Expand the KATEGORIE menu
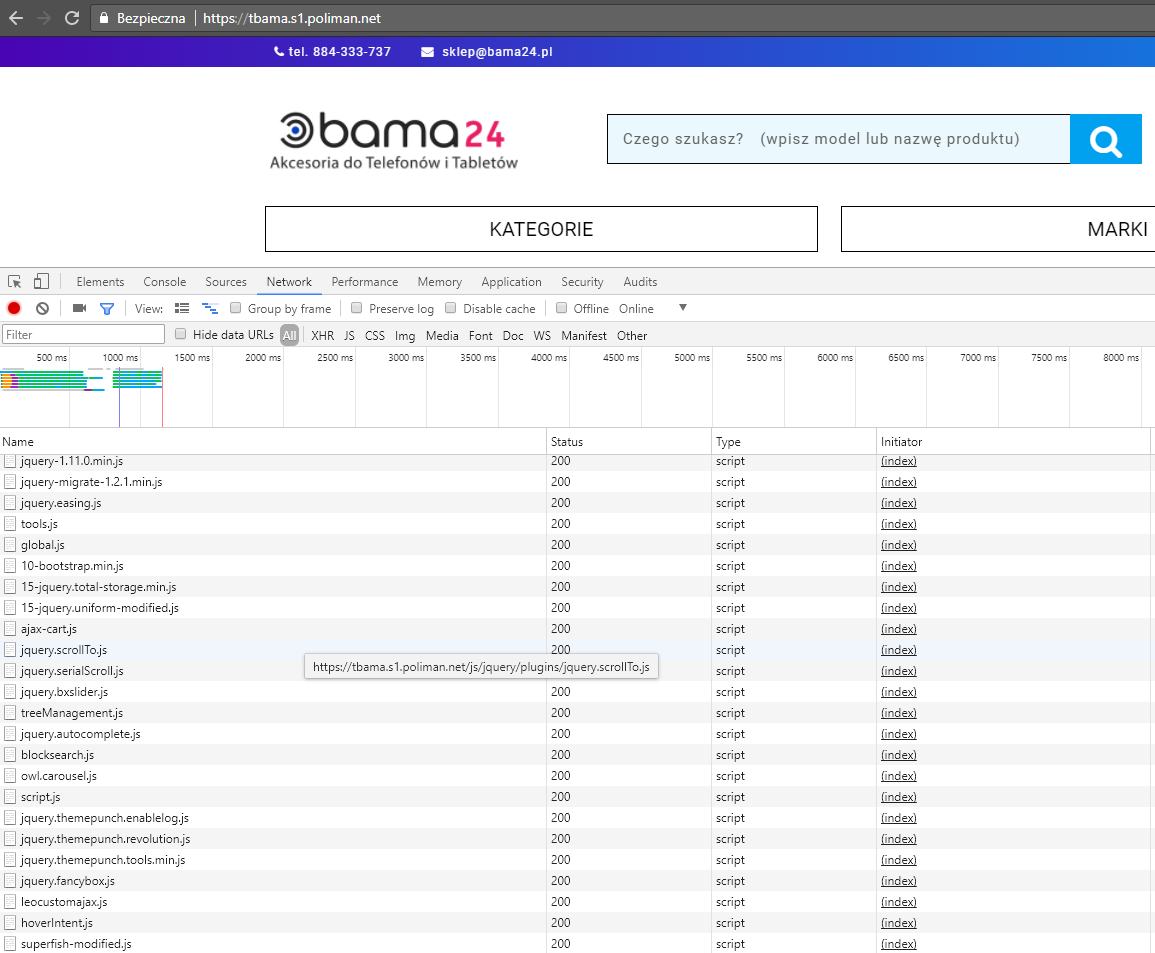This screenshot has width=1155, height=953. coord(541,229)
